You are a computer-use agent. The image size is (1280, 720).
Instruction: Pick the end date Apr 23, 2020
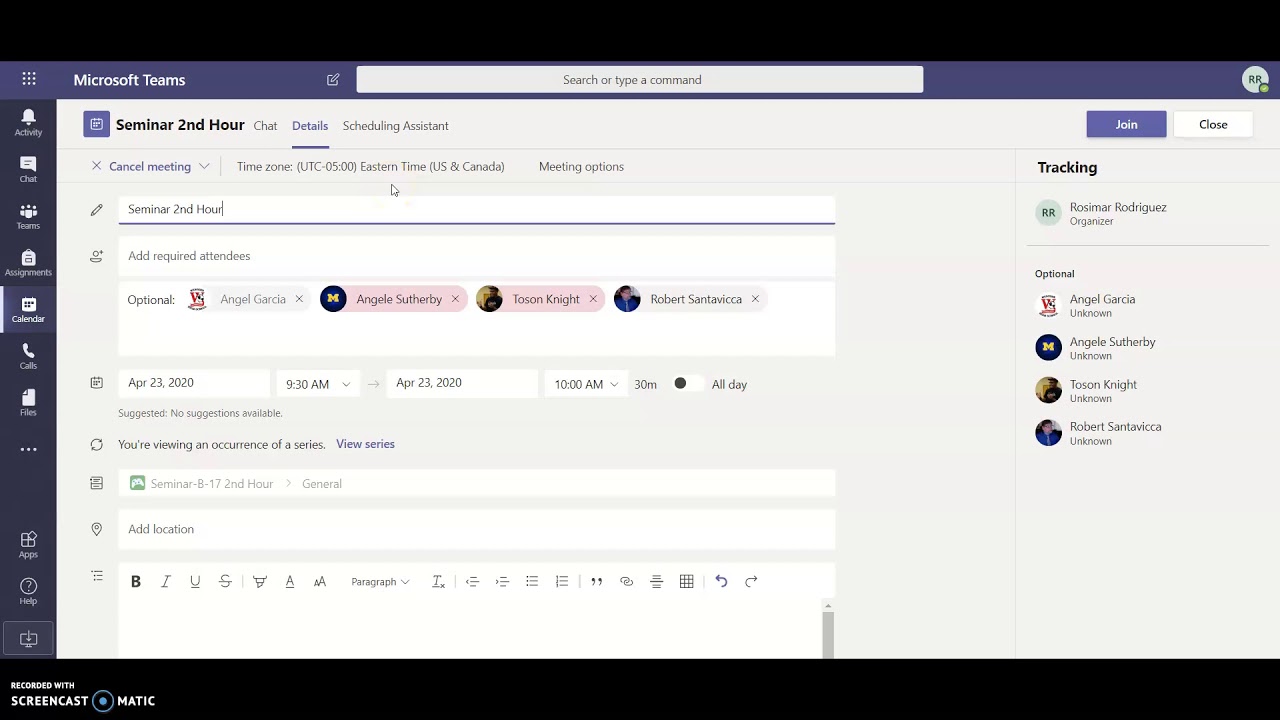(462, 383)
